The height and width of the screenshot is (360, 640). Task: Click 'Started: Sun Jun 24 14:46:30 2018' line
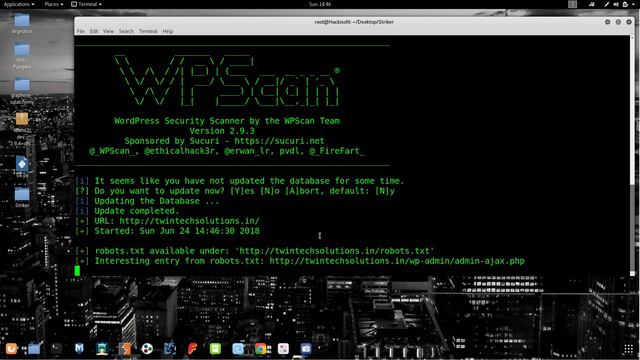pyautogui.click(x=167, y=231)
